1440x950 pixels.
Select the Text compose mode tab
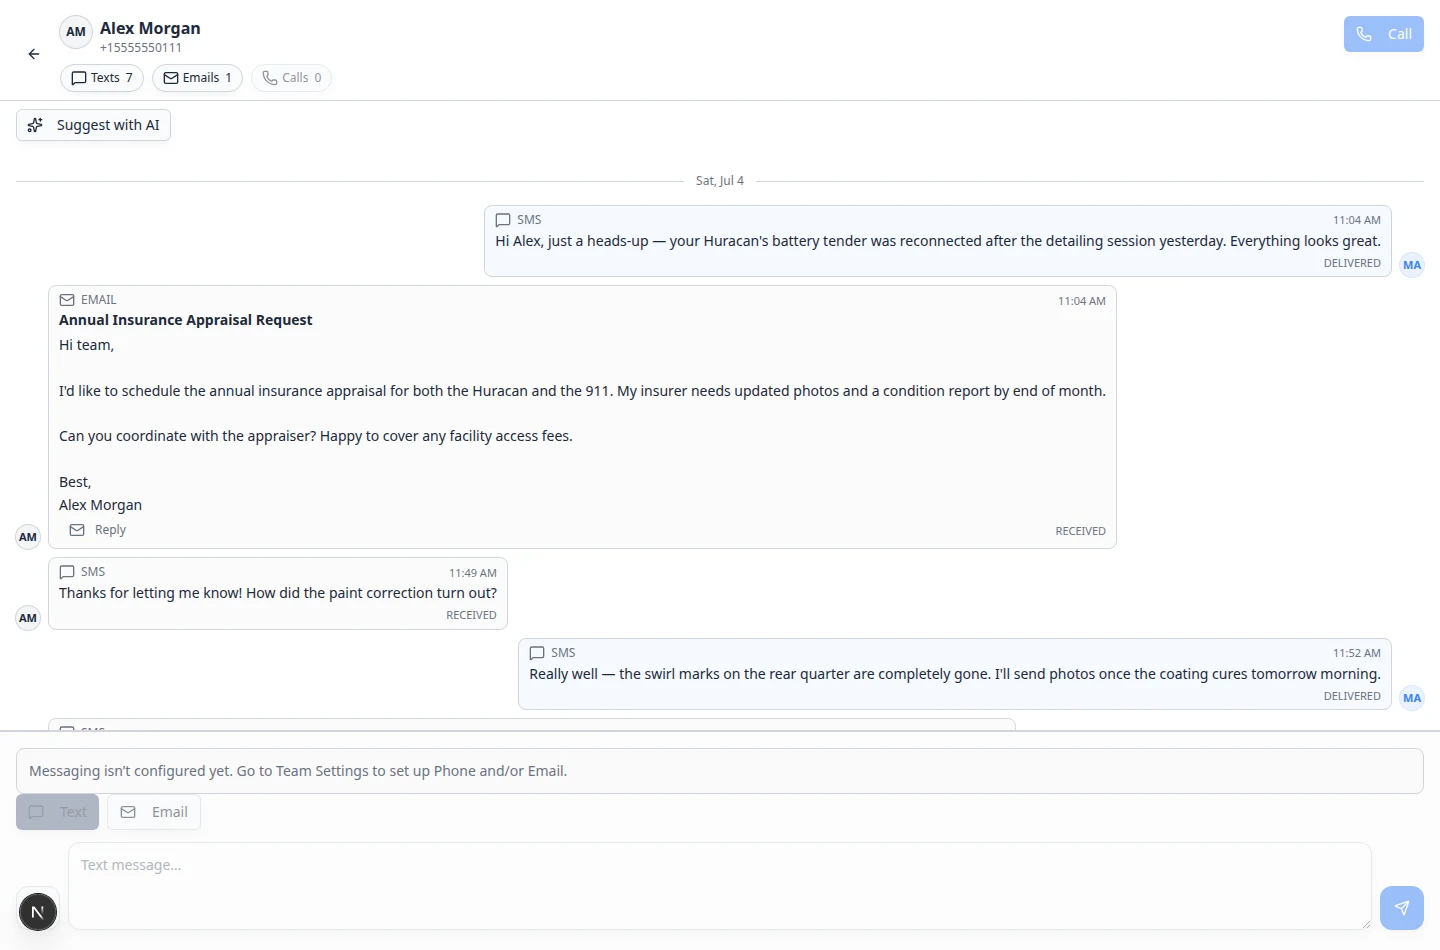pyautogui.click(x=57, y=812)
